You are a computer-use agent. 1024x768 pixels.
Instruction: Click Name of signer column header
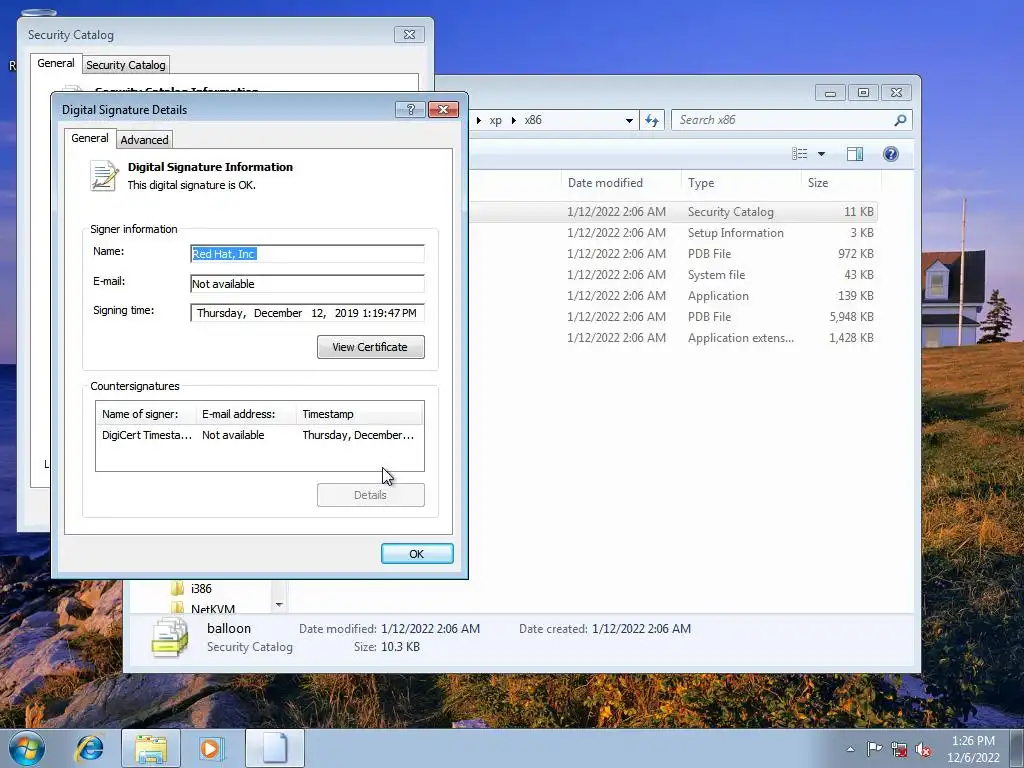tap(146, 414)
